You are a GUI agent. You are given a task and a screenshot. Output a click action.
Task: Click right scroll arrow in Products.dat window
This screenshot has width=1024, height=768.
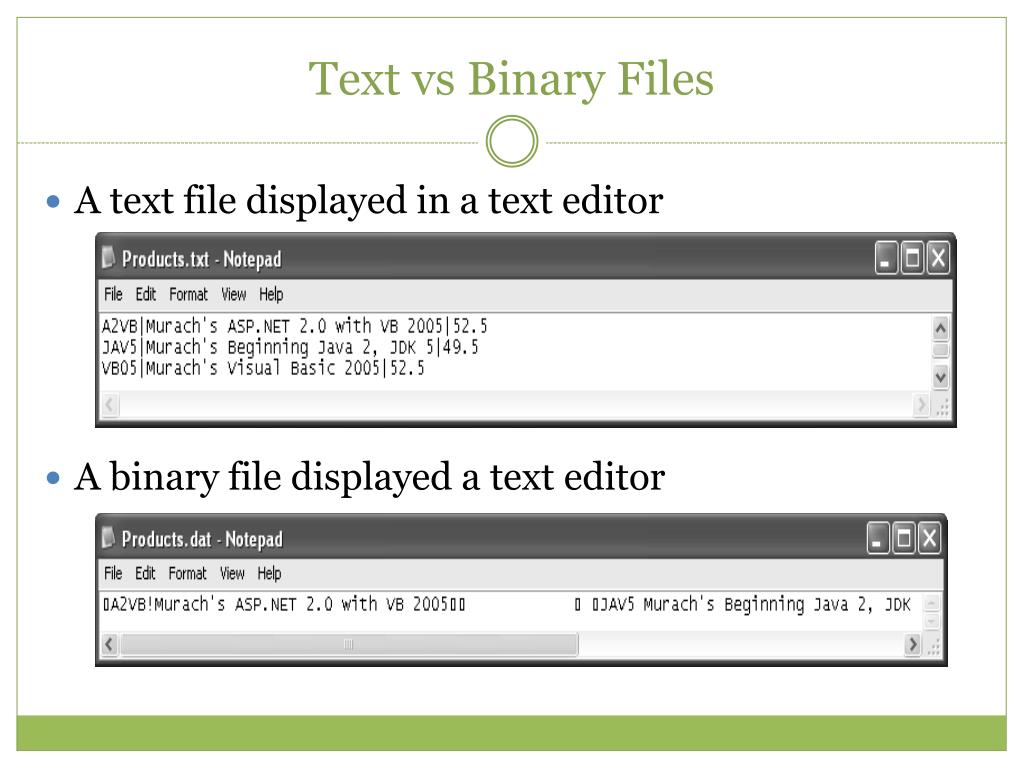(x=912, y=645)
